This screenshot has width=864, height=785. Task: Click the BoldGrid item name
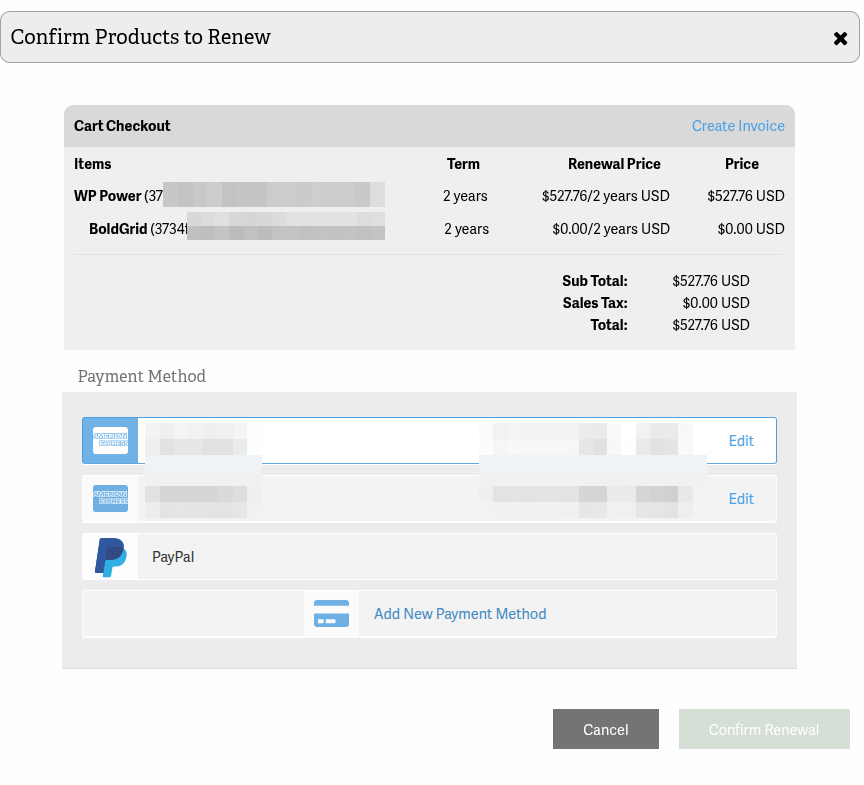(x=118, y=229)
